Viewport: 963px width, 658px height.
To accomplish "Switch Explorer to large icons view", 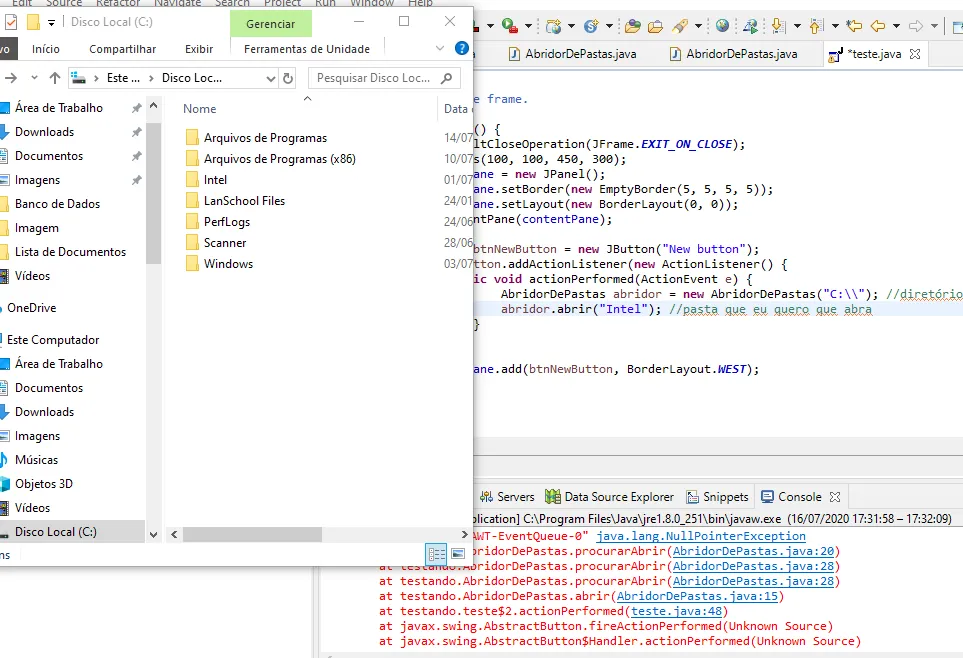I will click(458, 553).
